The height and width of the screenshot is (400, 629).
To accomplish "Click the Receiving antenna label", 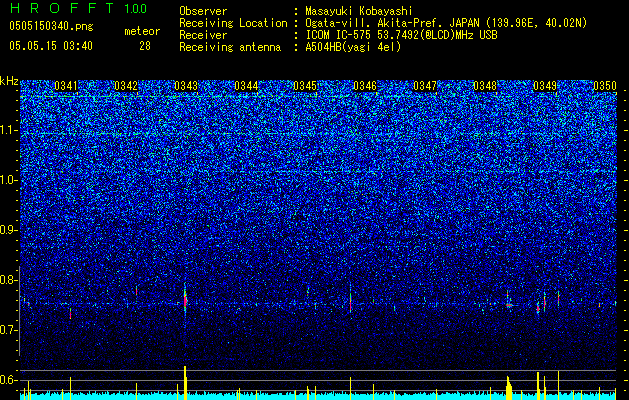I will (x=230, y=47).
